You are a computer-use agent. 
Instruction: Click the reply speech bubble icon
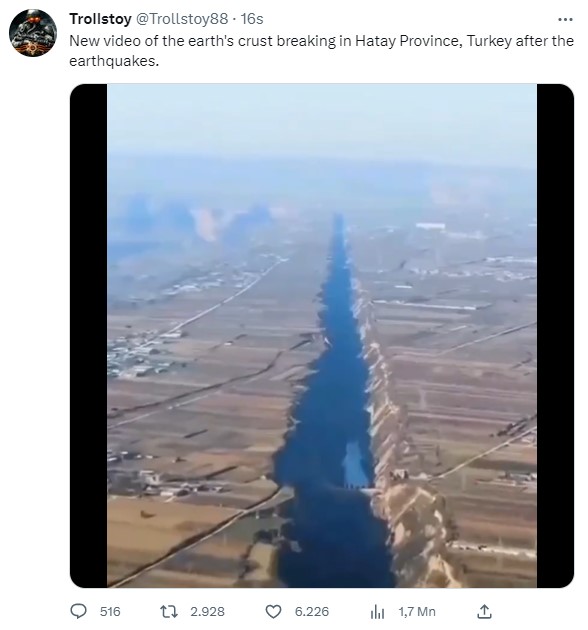point(78,612)
